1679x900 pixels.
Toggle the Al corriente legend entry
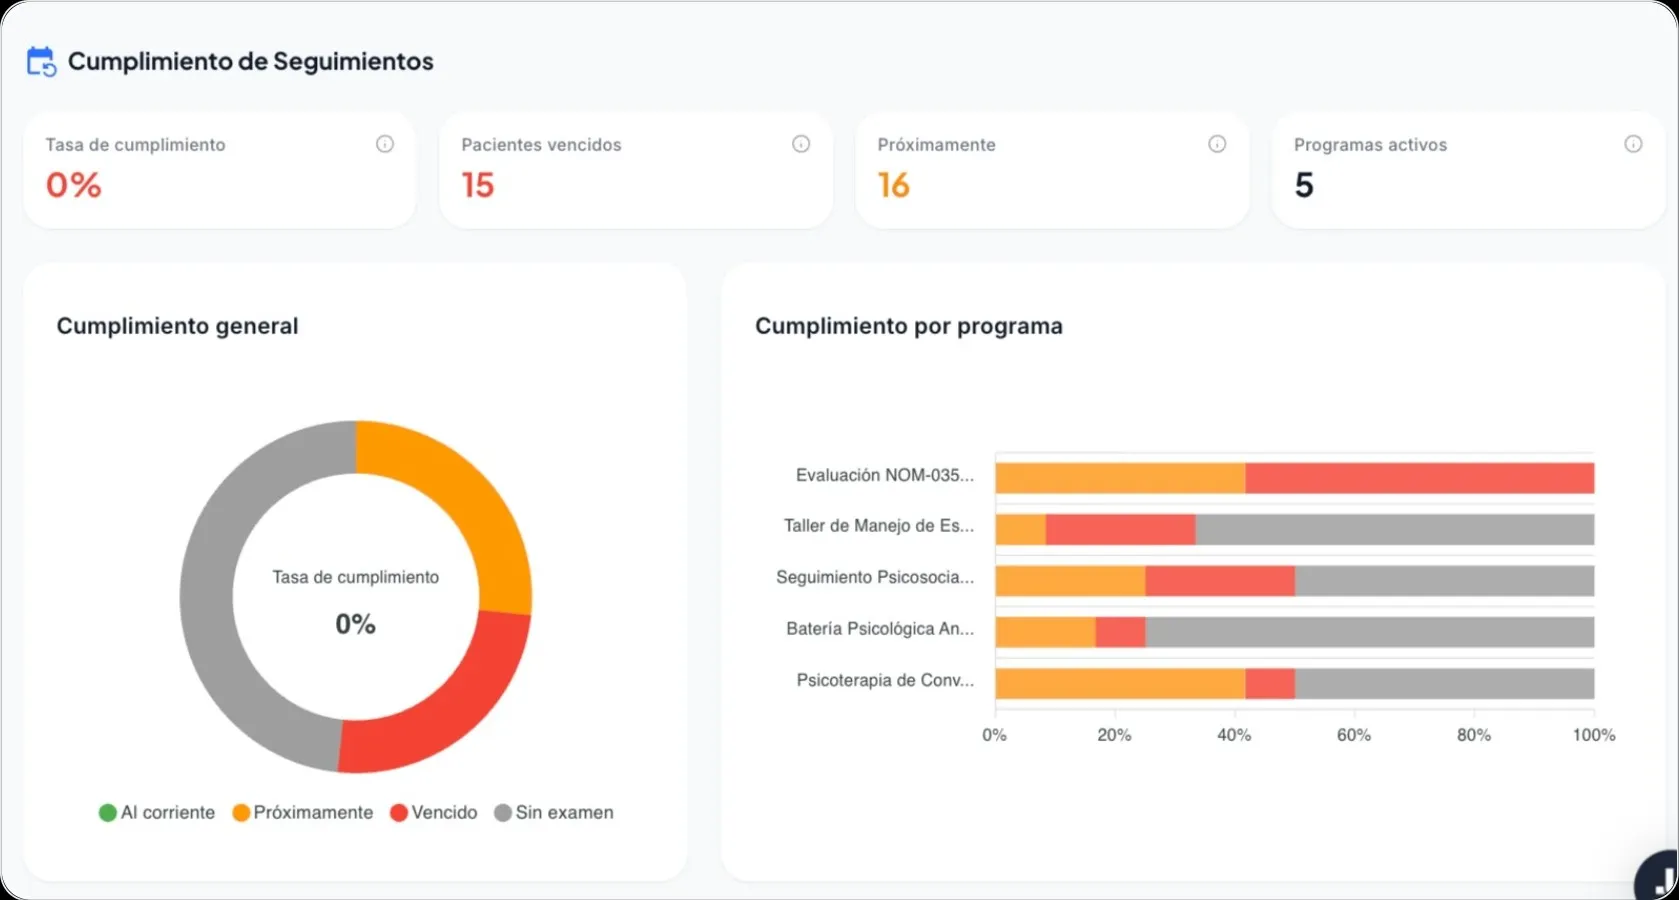[x=157, y=812]
